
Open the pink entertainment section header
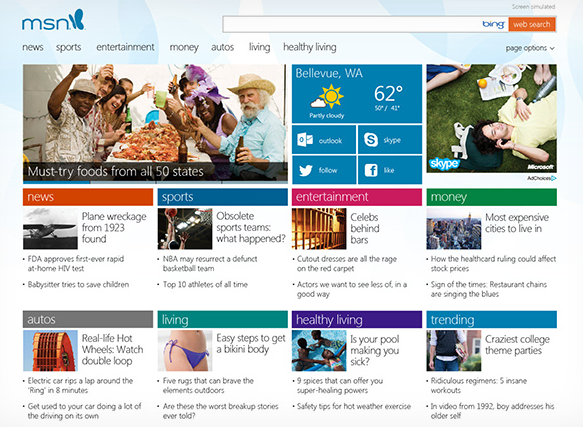tap(357, 197)
